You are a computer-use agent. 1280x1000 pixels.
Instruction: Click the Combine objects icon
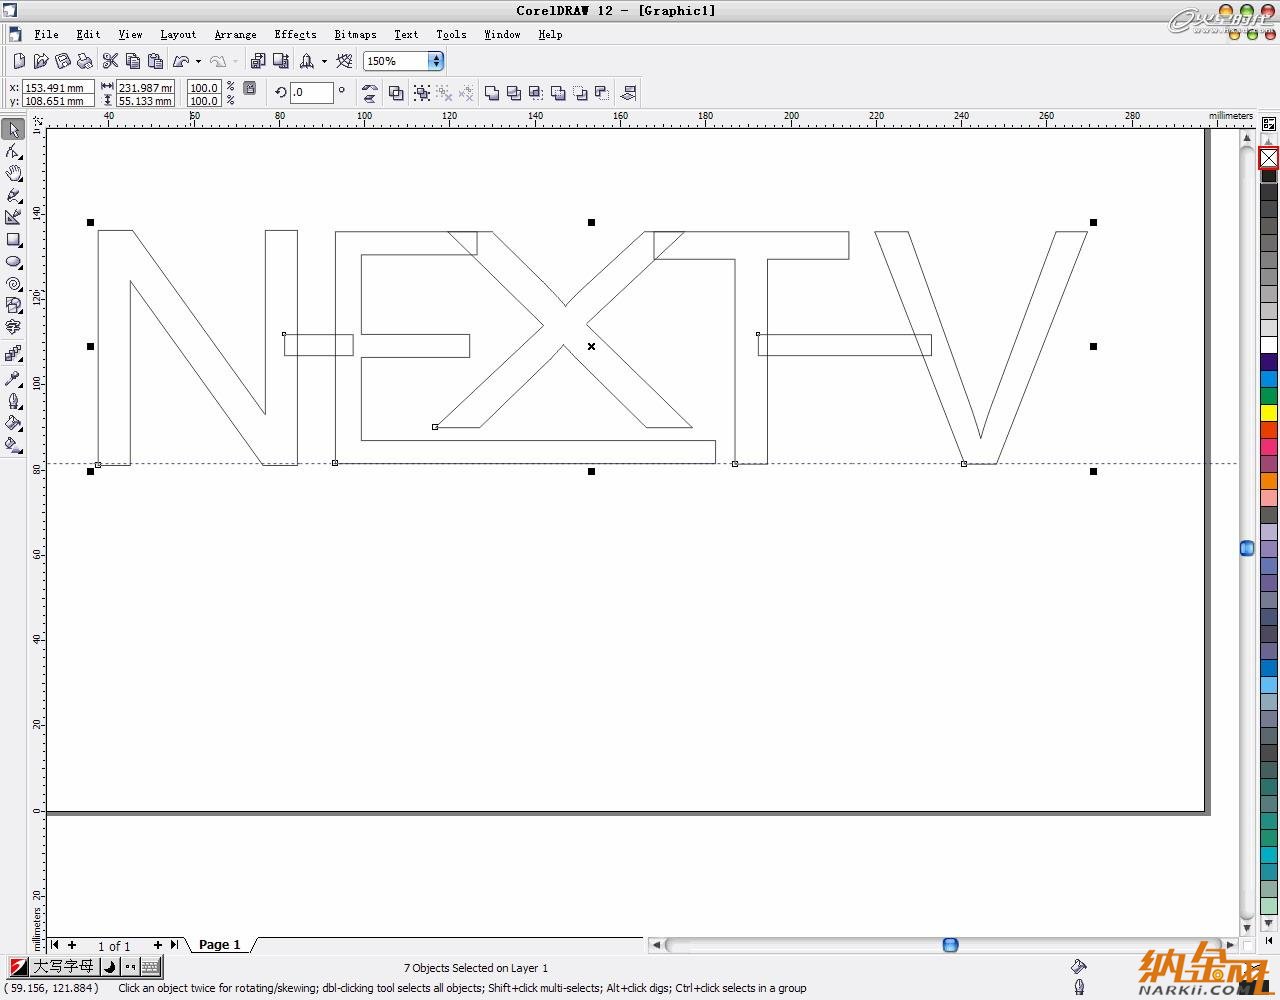pos(396,93)
